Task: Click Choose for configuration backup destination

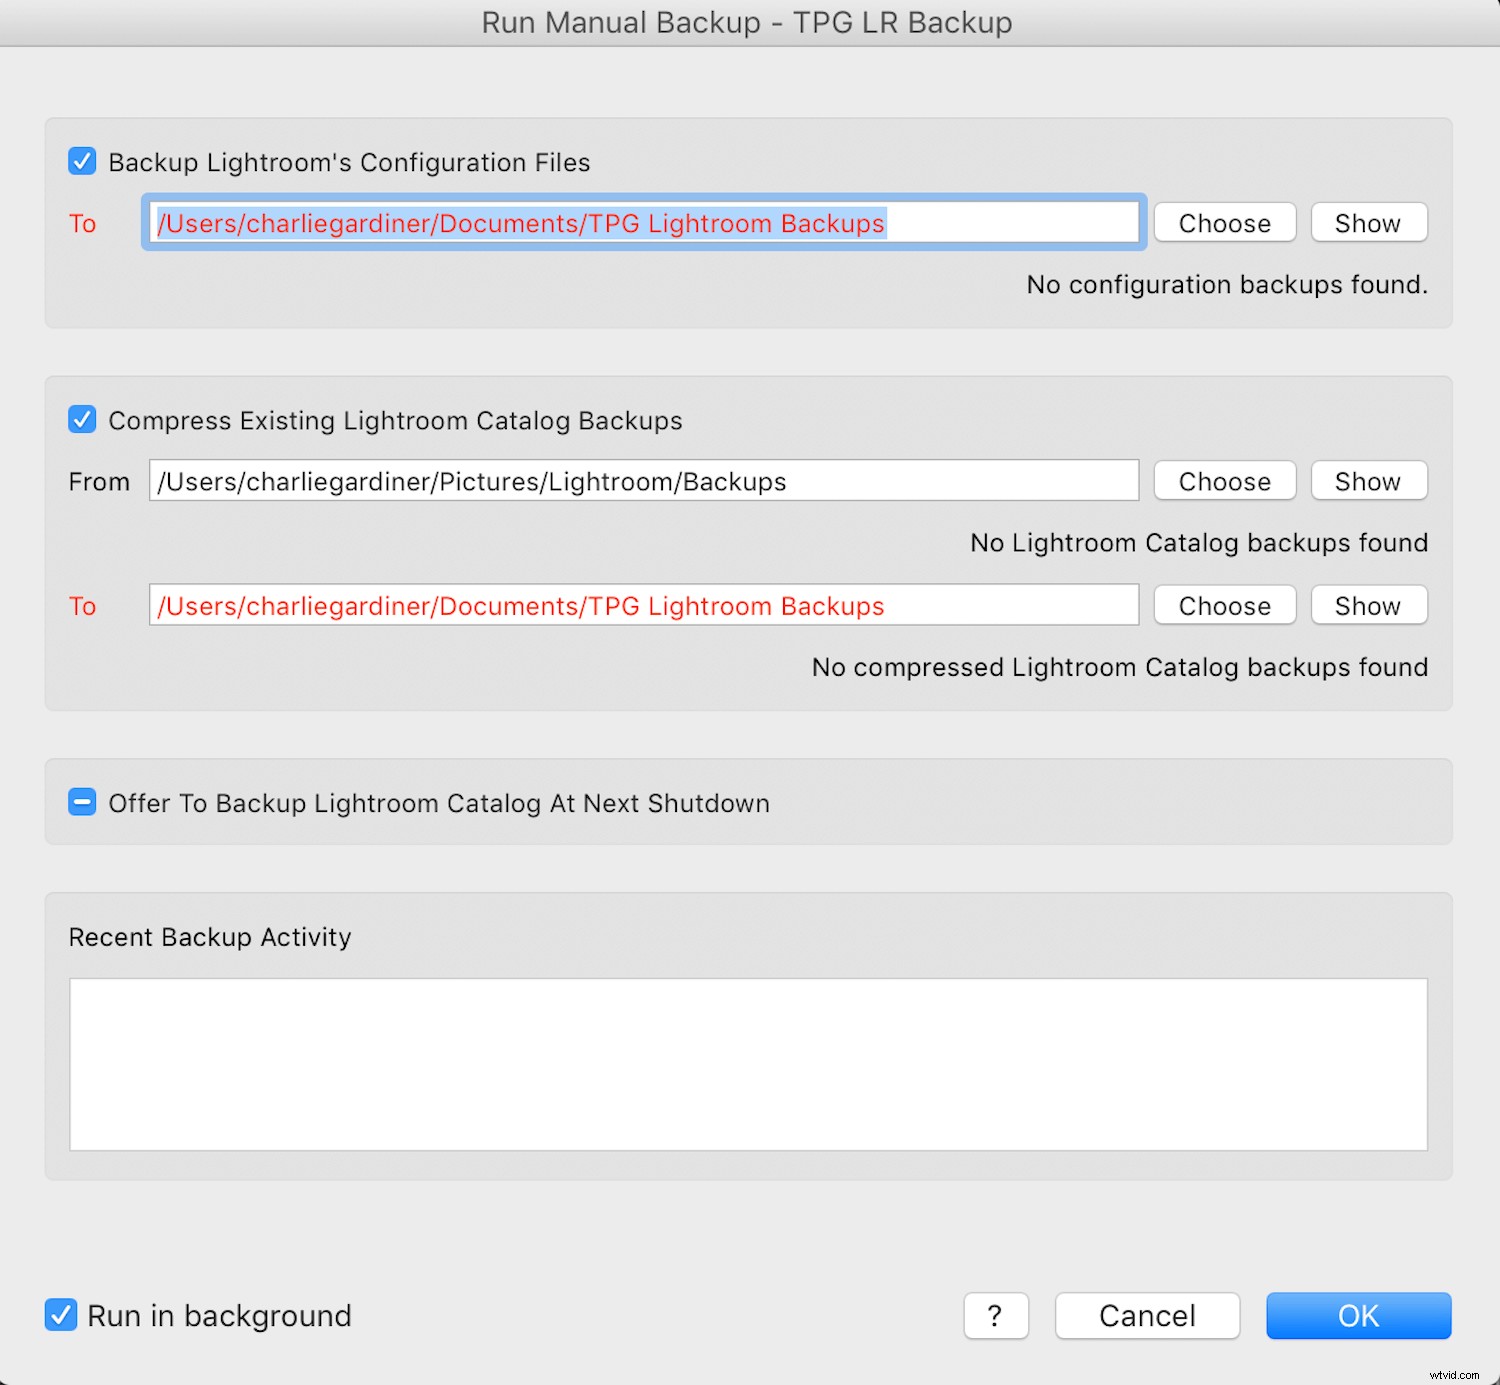Action: coord(1224,223)
